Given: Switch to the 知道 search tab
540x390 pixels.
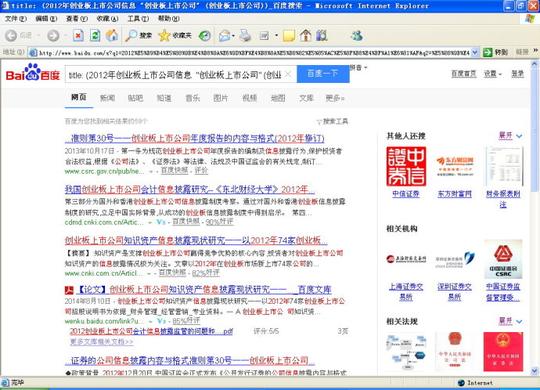Looking at the screenshot, I should [x=164, y=98].
